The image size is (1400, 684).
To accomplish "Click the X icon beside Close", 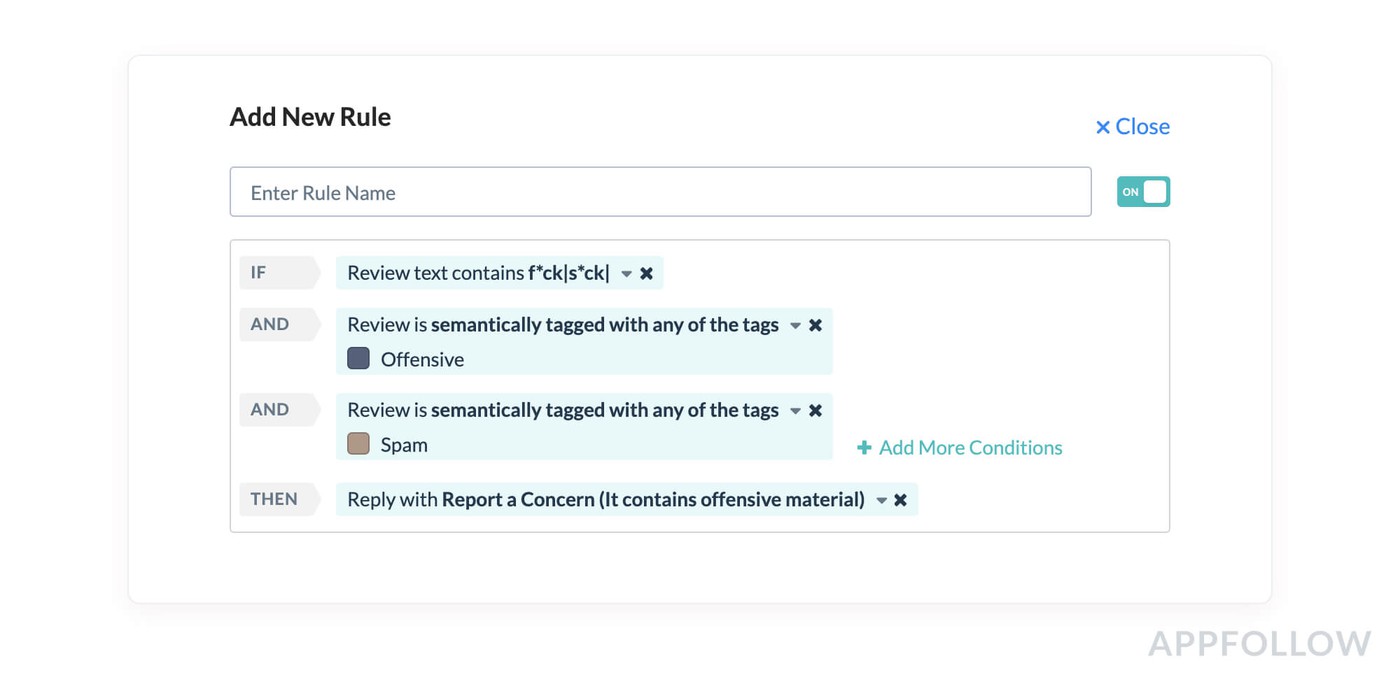I will coord(1103,127).
